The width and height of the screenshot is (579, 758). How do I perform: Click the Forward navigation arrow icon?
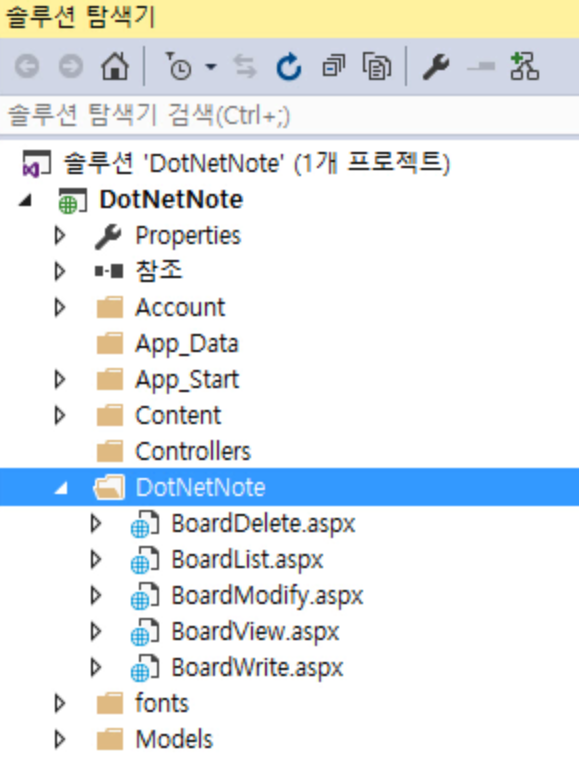71,66
